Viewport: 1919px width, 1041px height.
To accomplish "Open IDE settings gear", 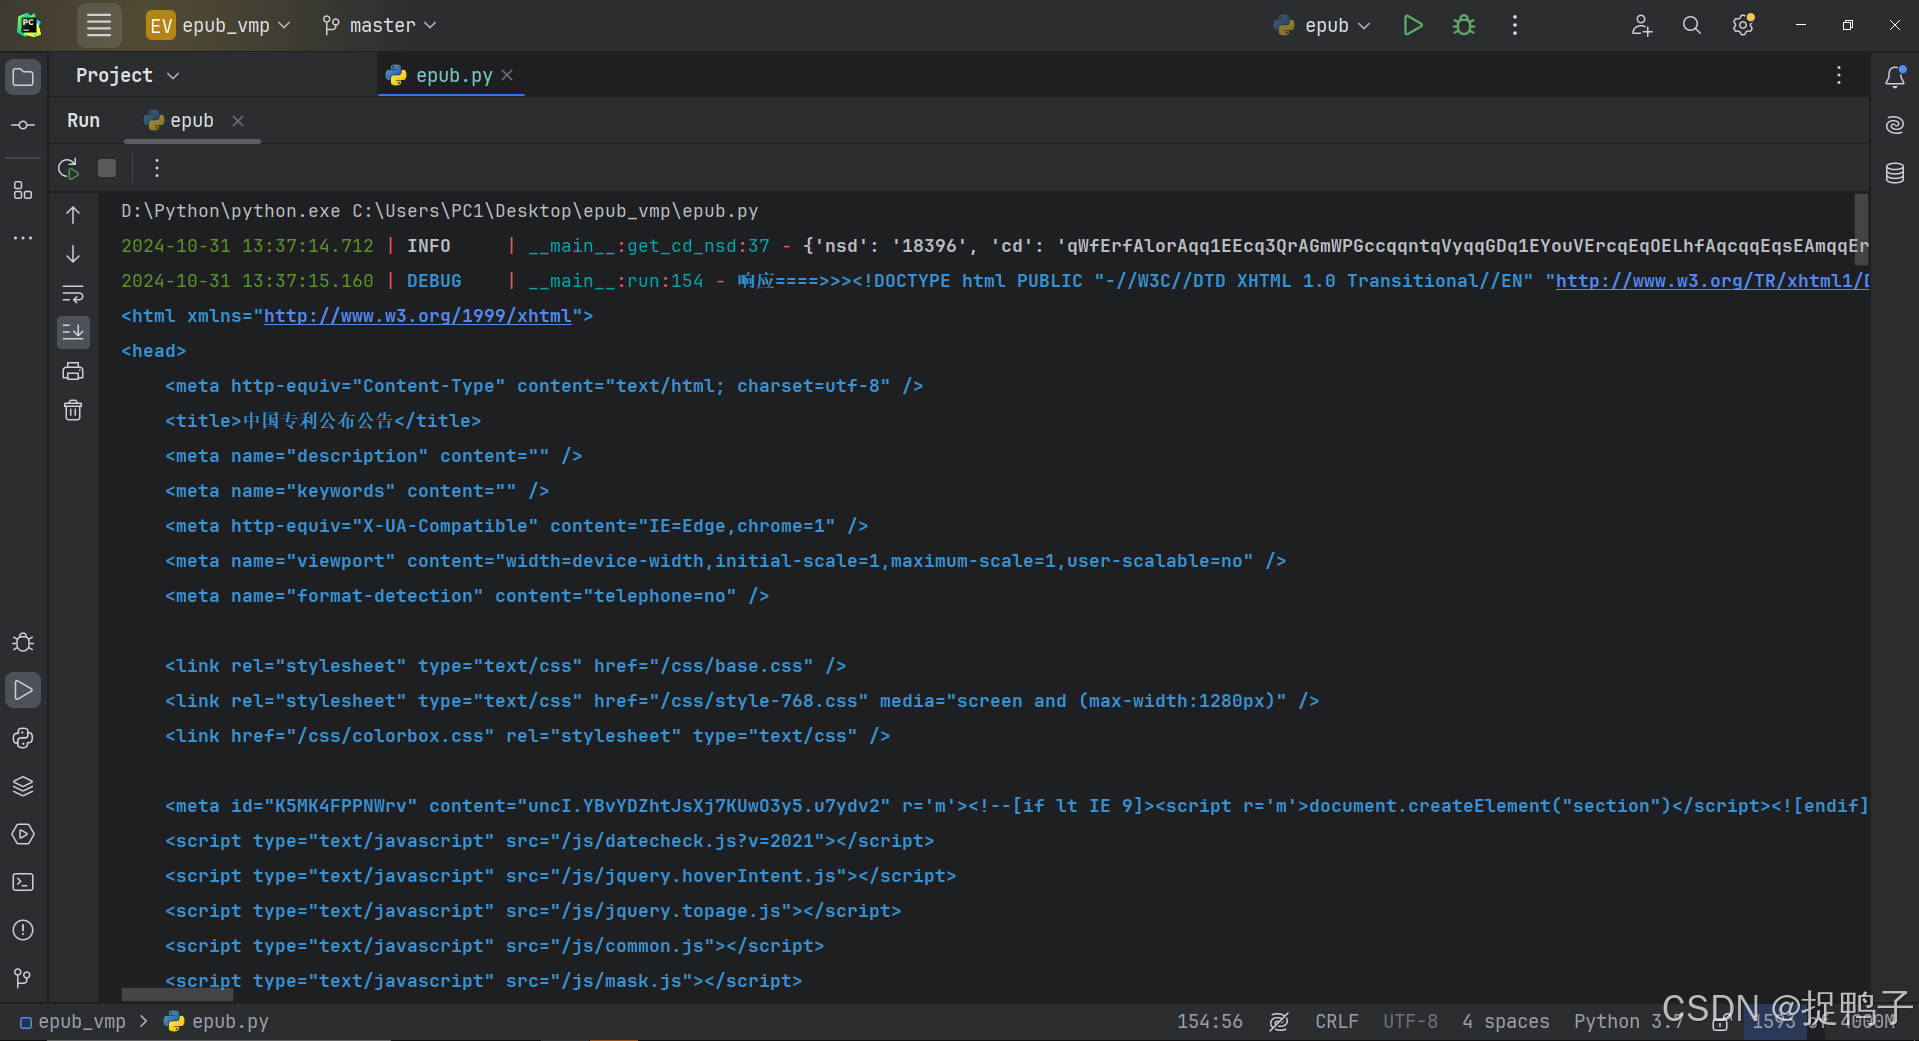I will coord(1743,25).
